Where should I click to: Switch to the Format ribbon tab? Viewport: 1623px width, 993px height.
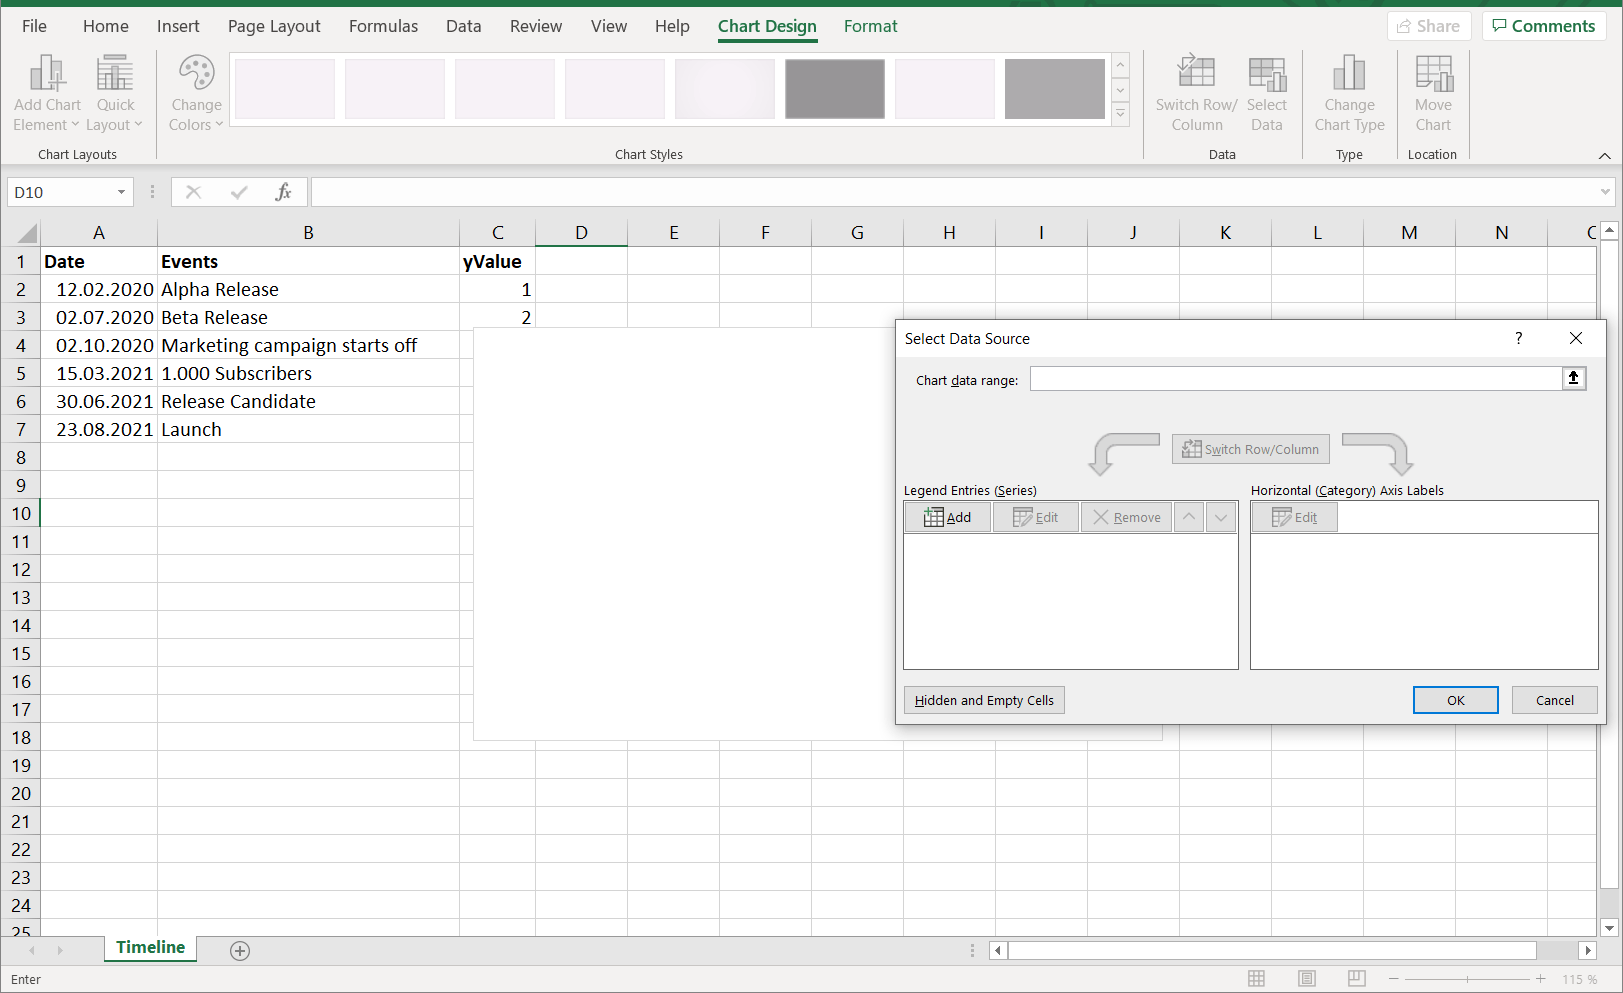[869, 26]
